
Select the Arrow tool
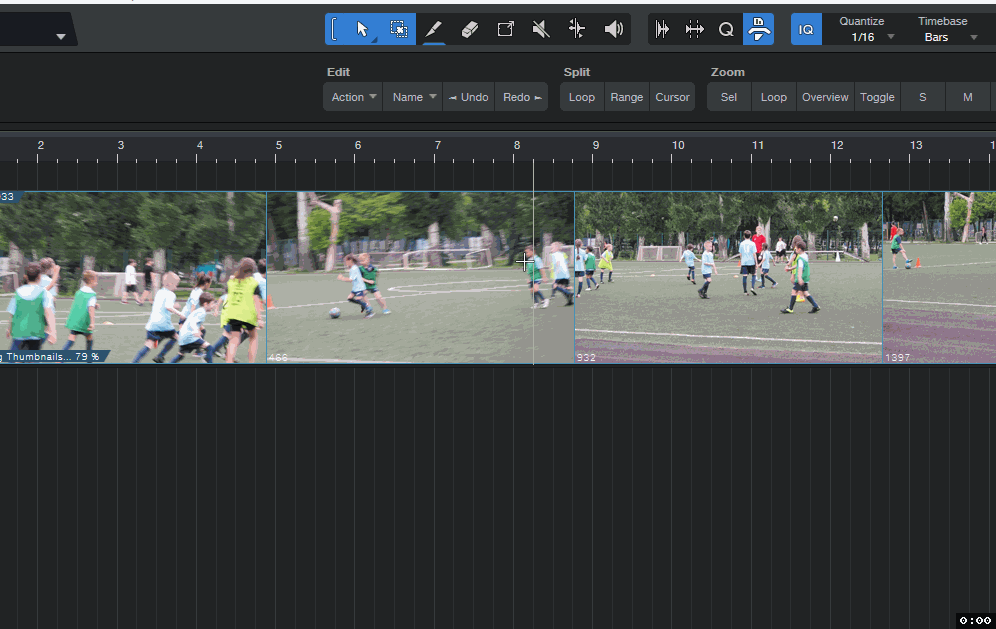pyautogui.click(x=362, y=29)
